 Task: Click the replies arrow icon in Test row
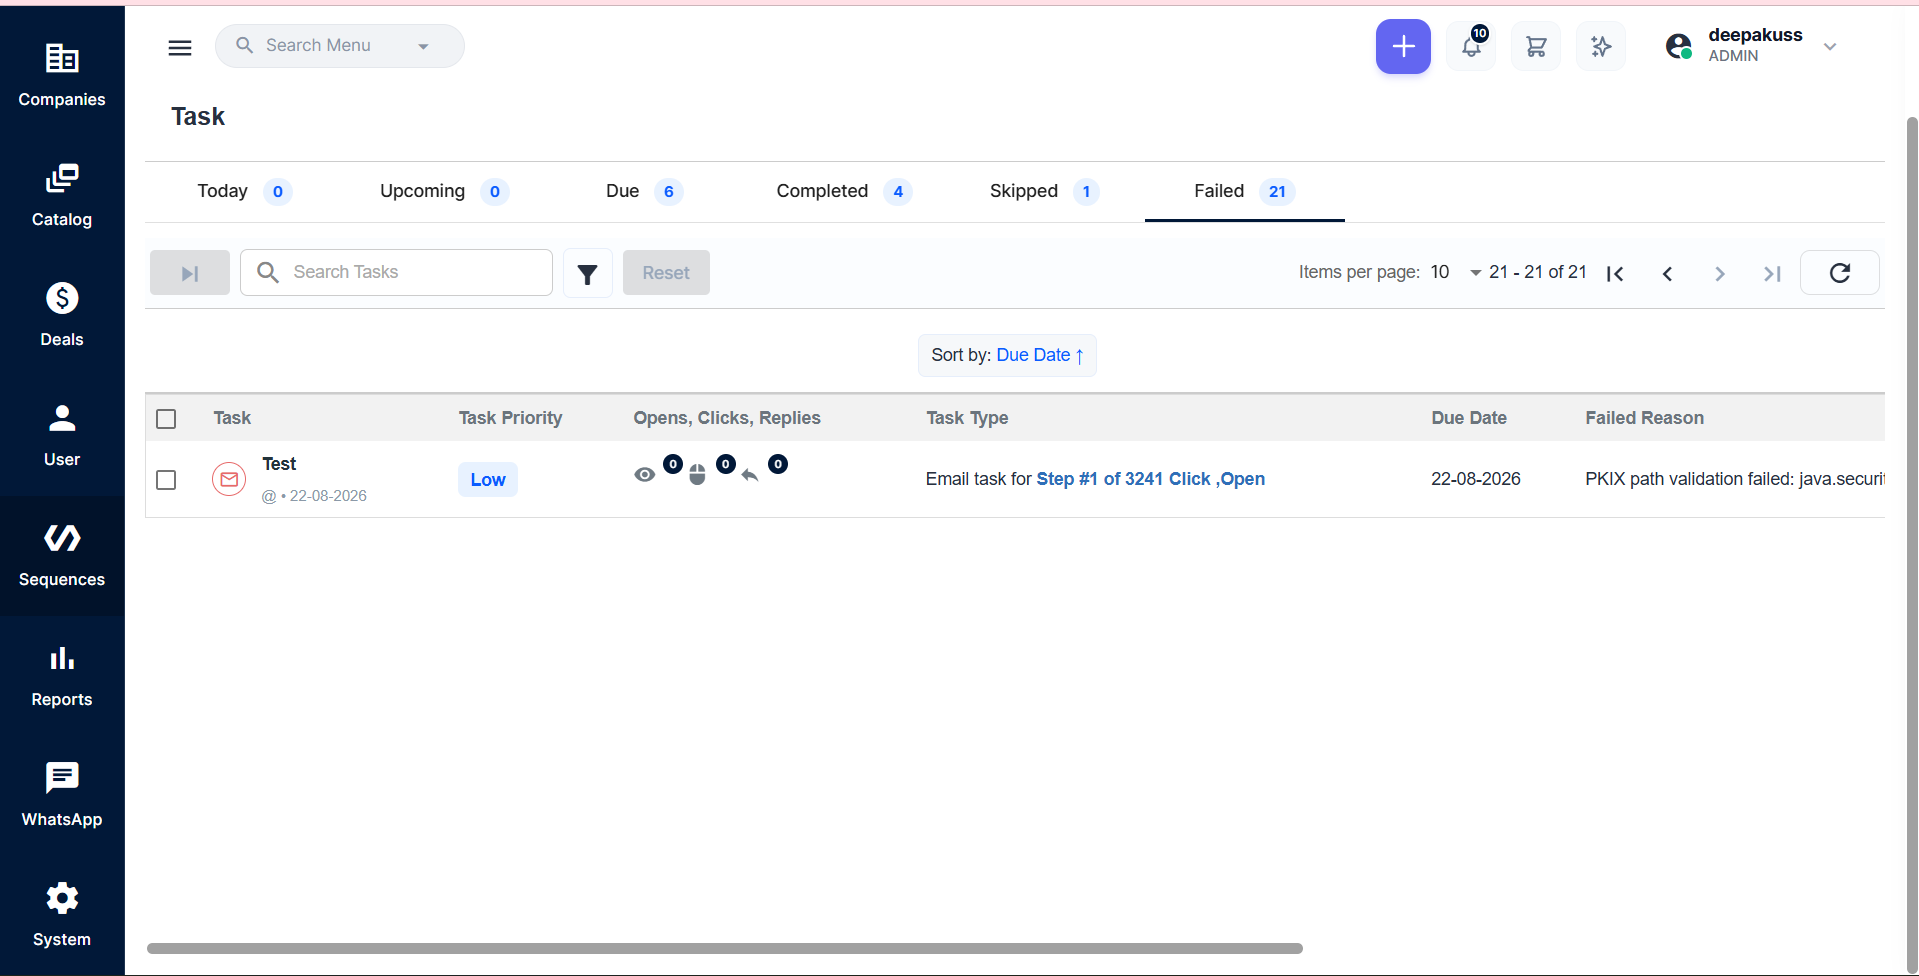[x=750, y=475]
